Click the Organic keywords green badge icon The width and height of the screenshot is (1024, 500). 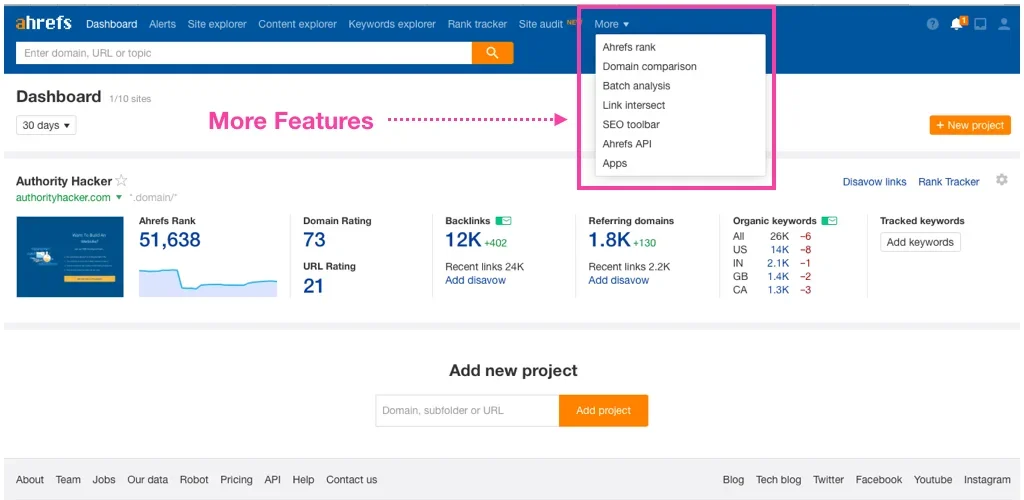(829, 221)
